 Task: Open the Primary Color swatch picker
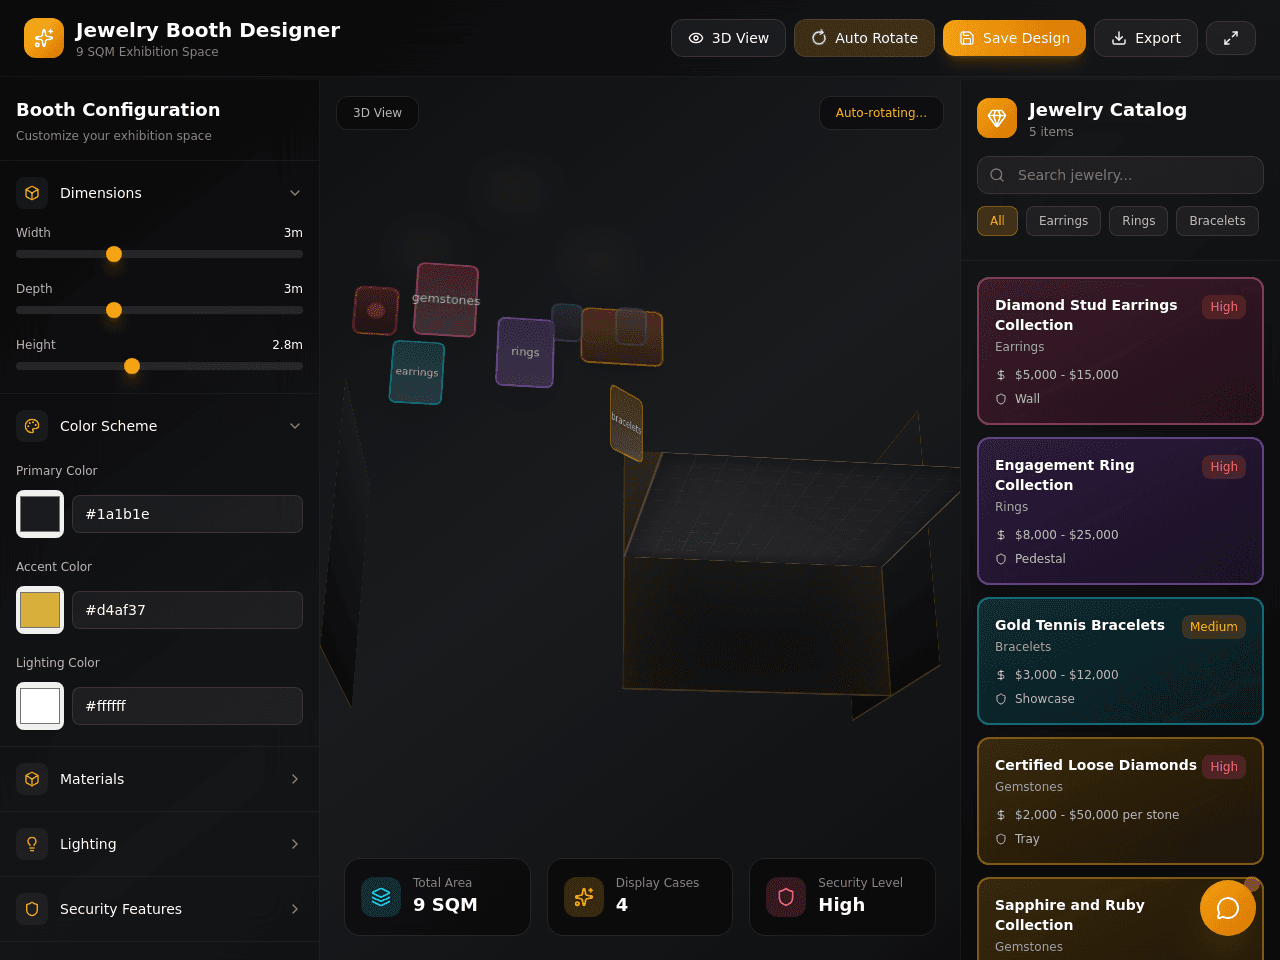point(40,514)
